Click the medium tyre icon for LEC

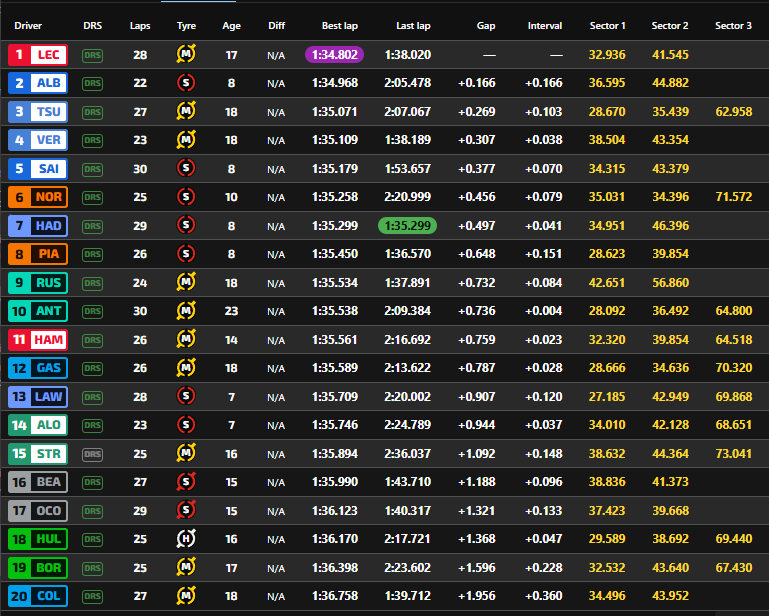coord(186,55)
